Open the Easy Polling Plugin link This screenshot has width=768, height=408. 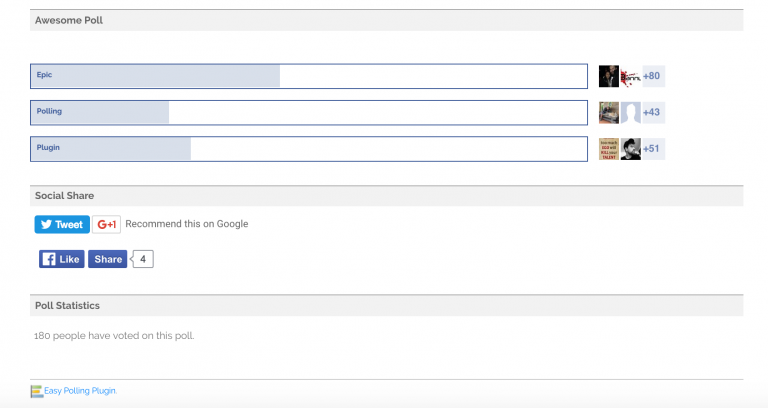pos(80,391)
